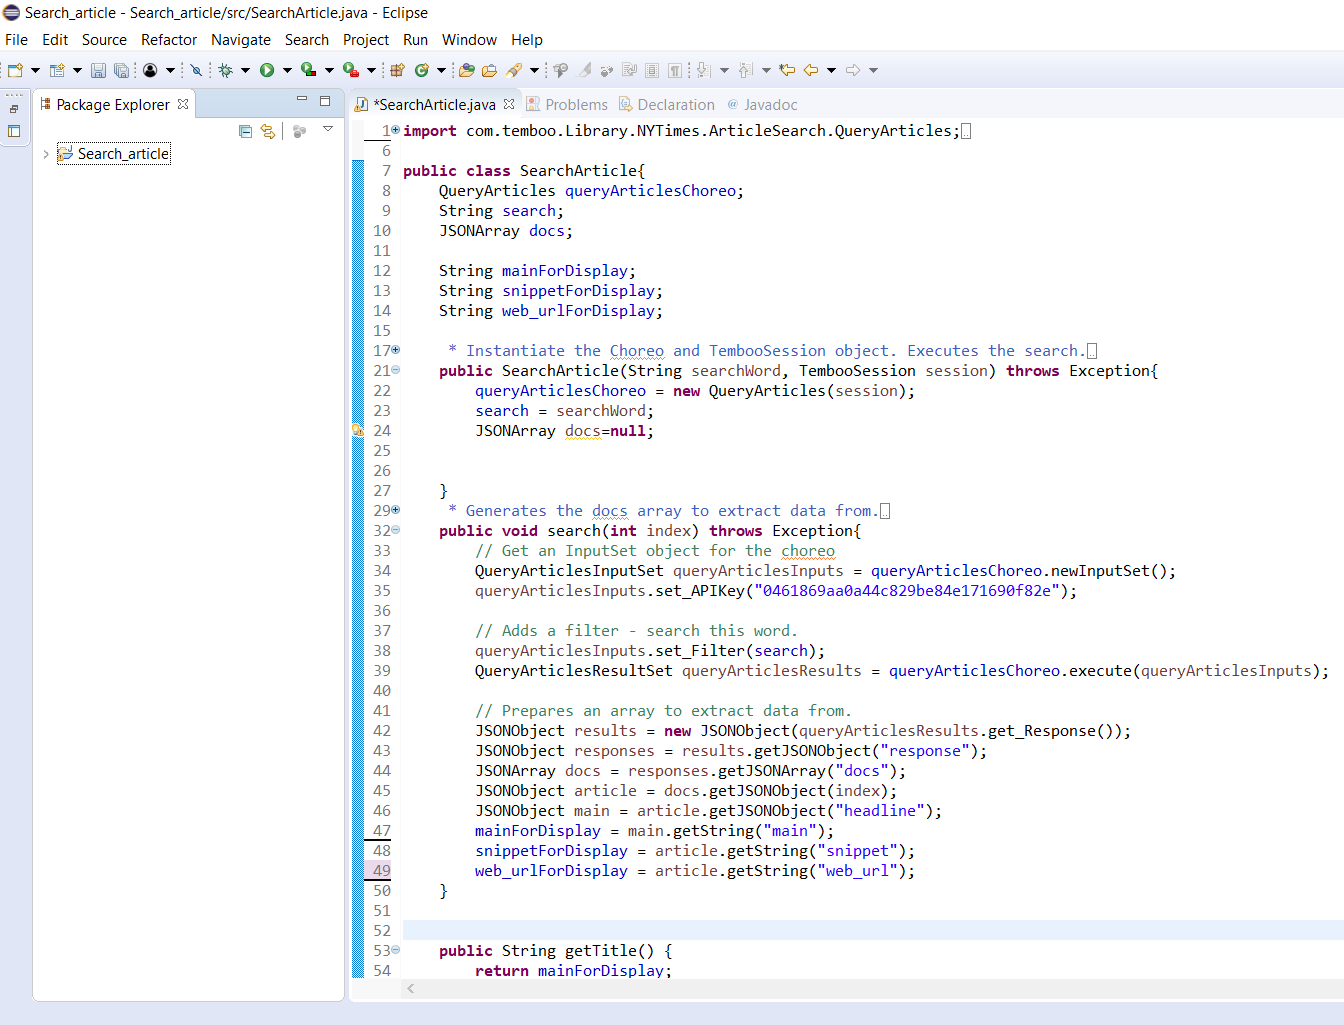Click the warning marker on line 24

[x=358, y=430]
